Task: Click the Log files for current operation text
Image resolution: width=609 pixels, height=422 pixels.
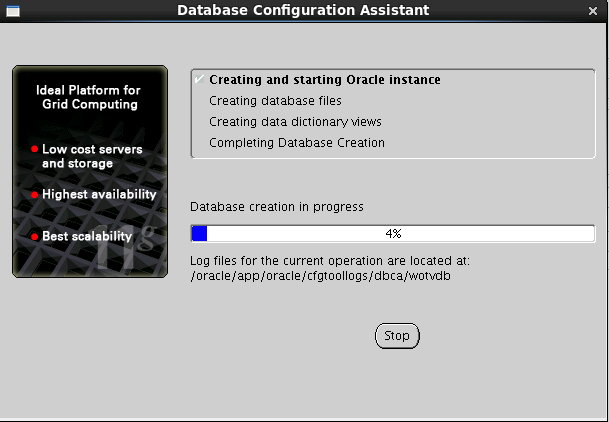Action: click(330, 260)
